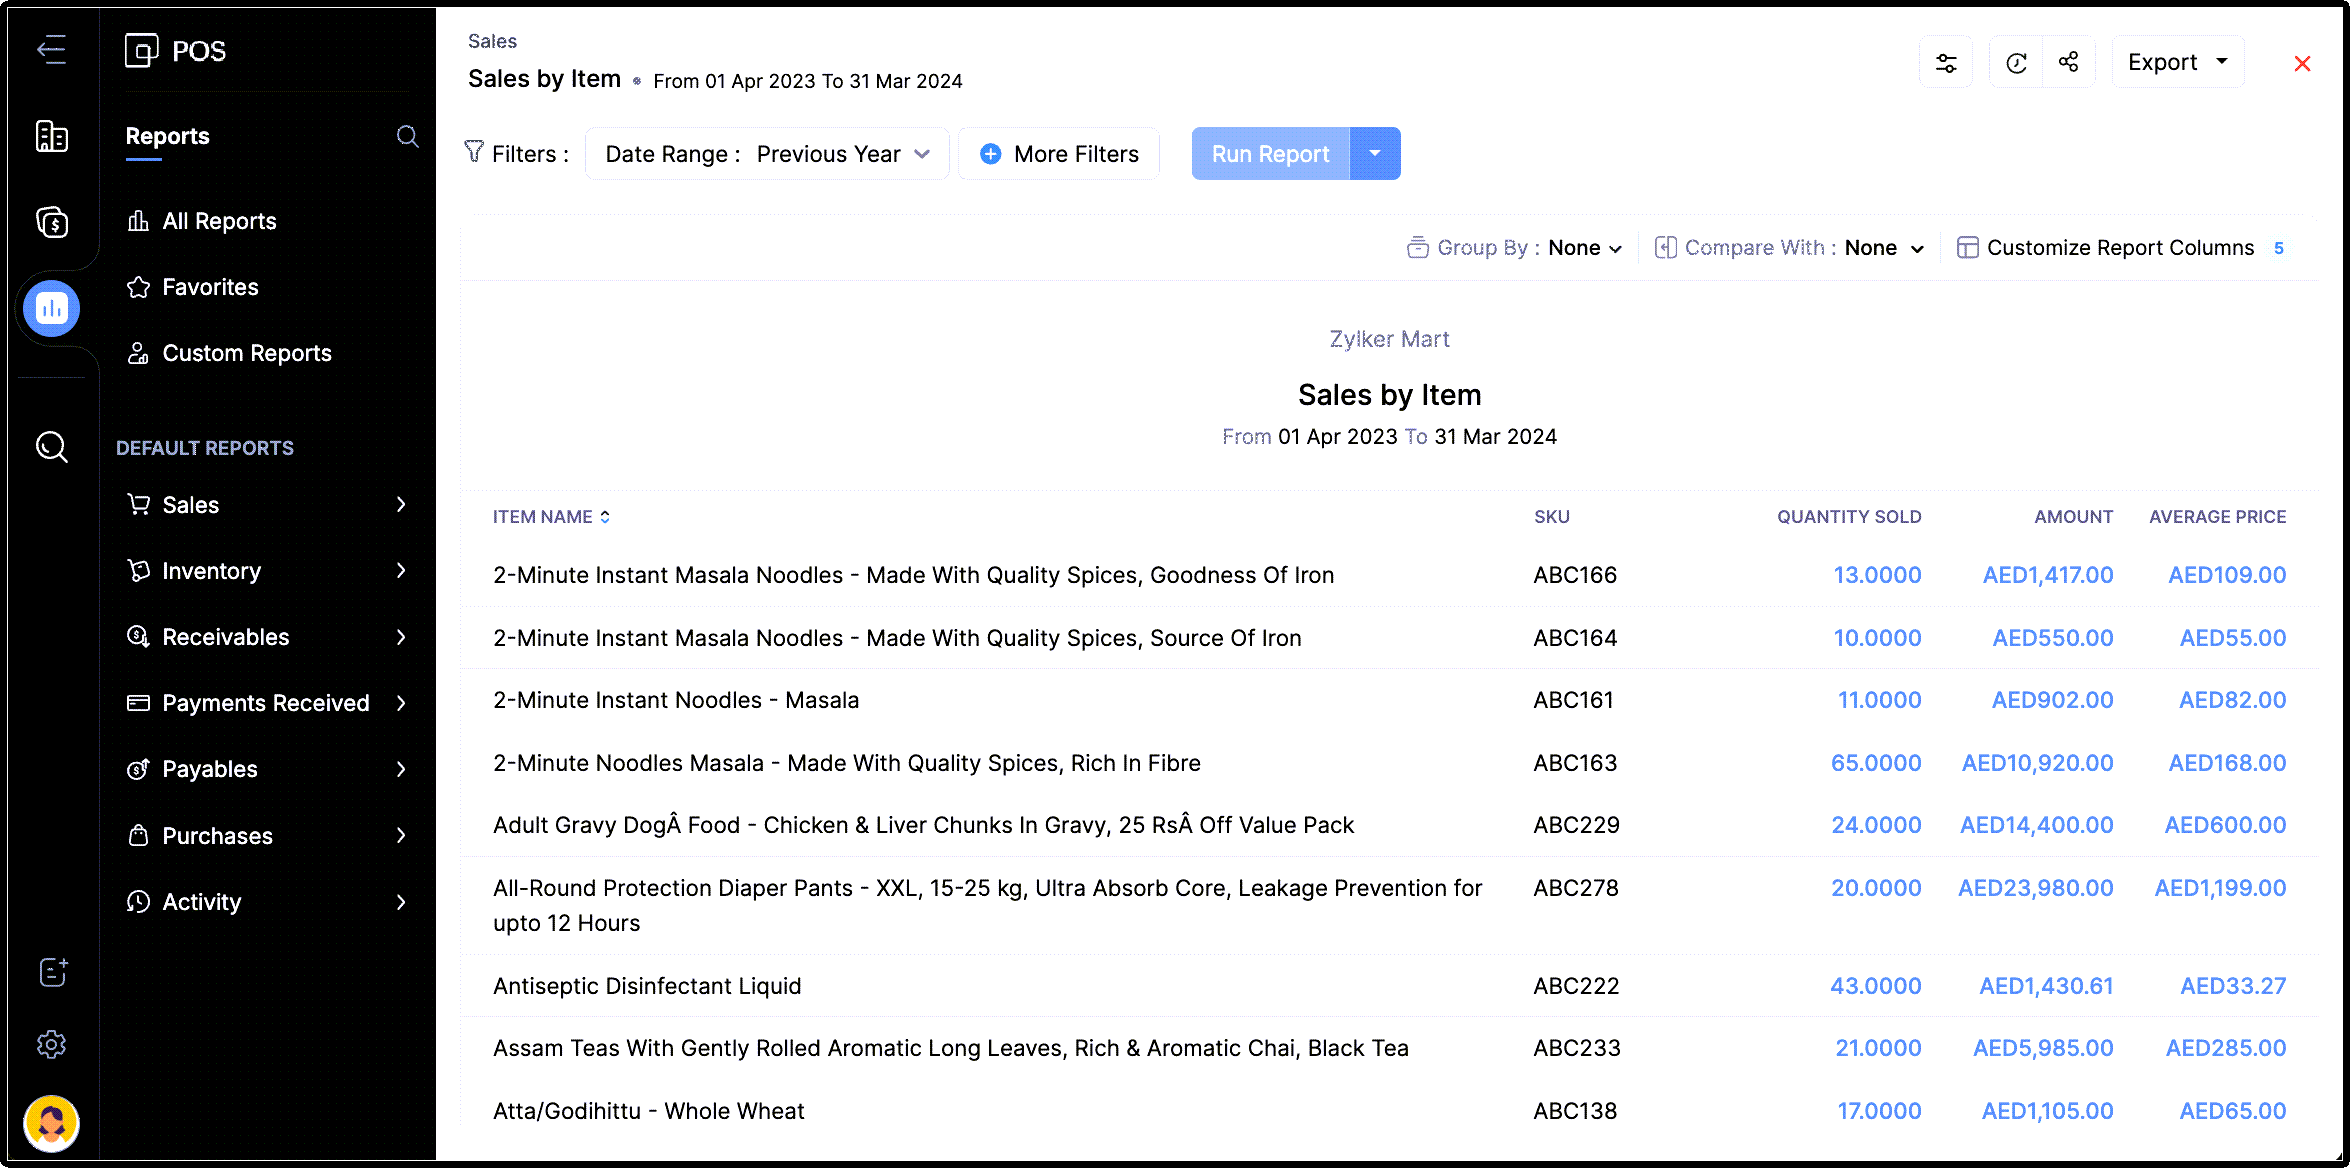Open the settings gear in left rail

[51, 1045]
